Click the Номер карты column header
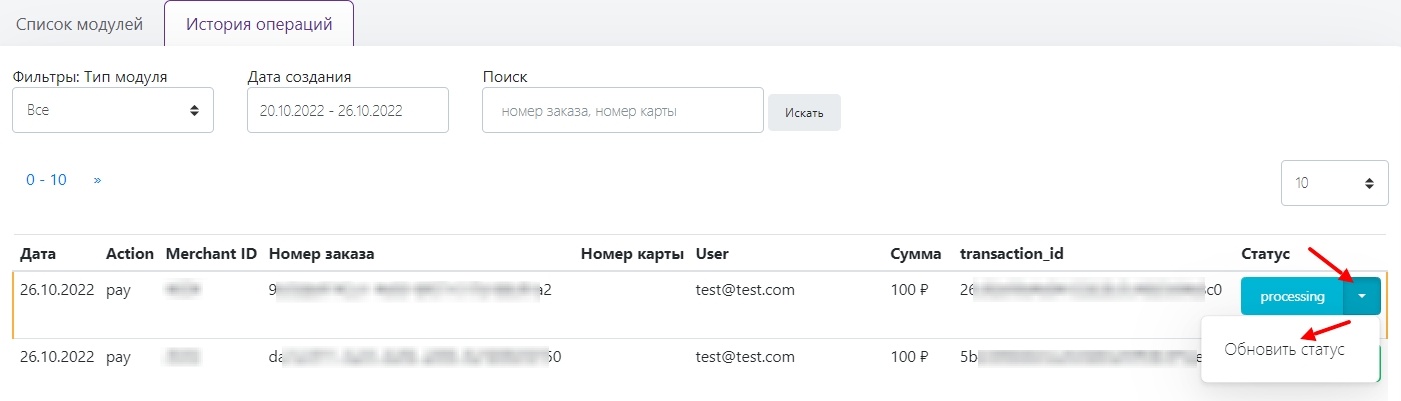 631,254
